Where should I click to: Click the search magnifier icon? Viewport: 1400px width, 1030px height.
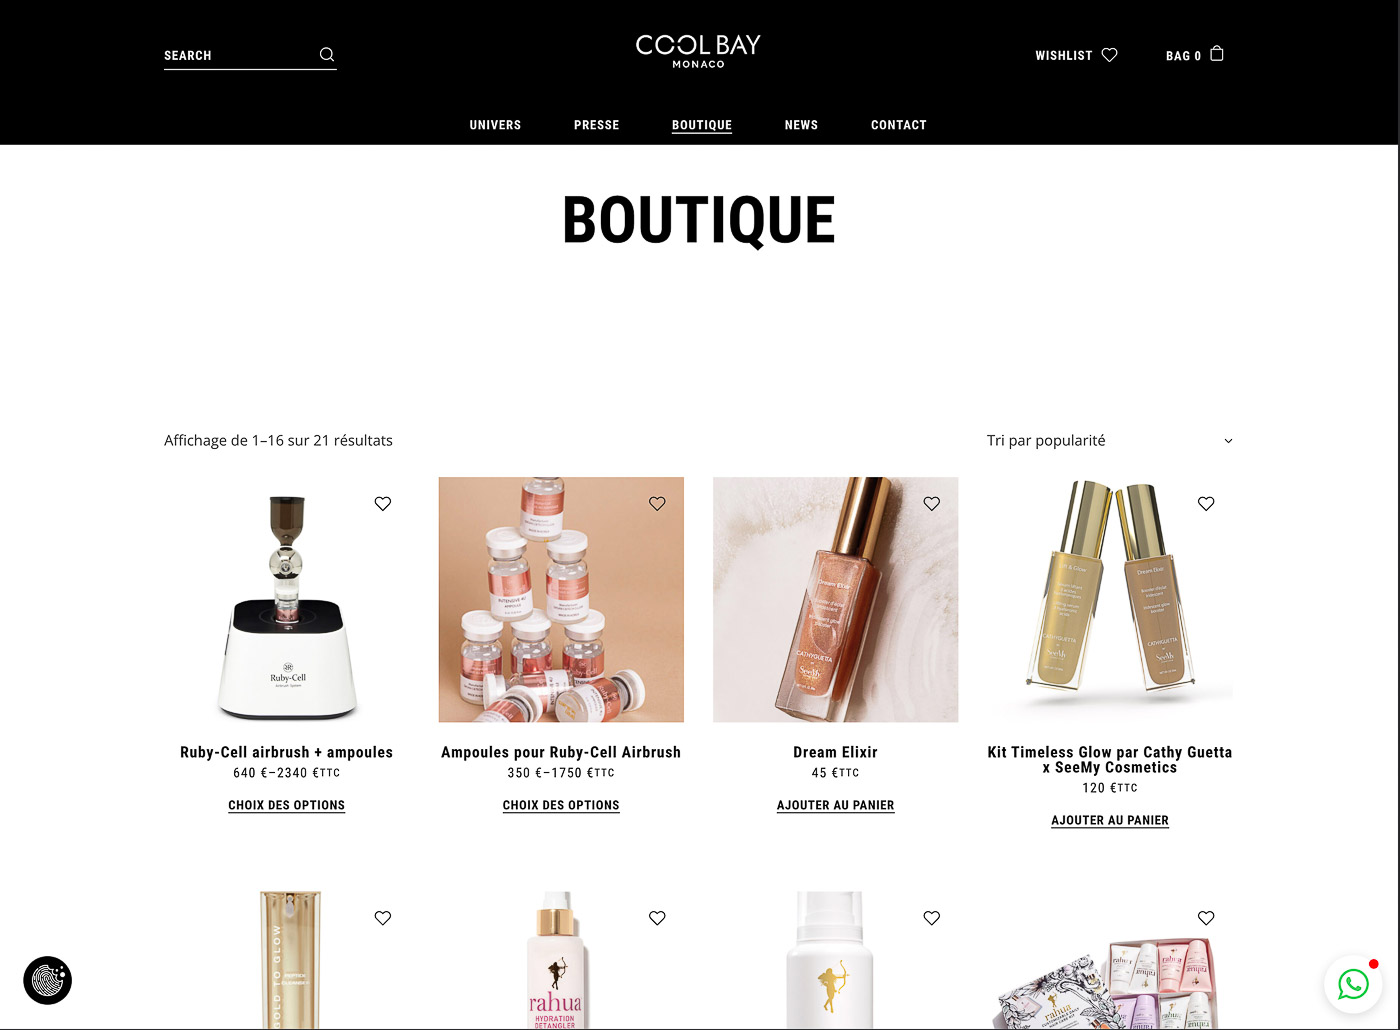(327, 55)
